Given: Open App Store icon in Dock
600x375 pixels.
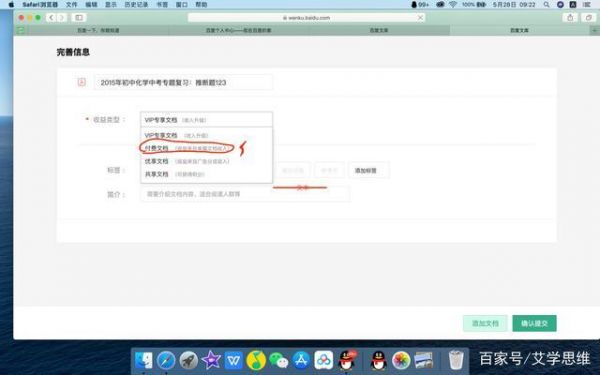Looking at the screenshot, I should 301,360.
